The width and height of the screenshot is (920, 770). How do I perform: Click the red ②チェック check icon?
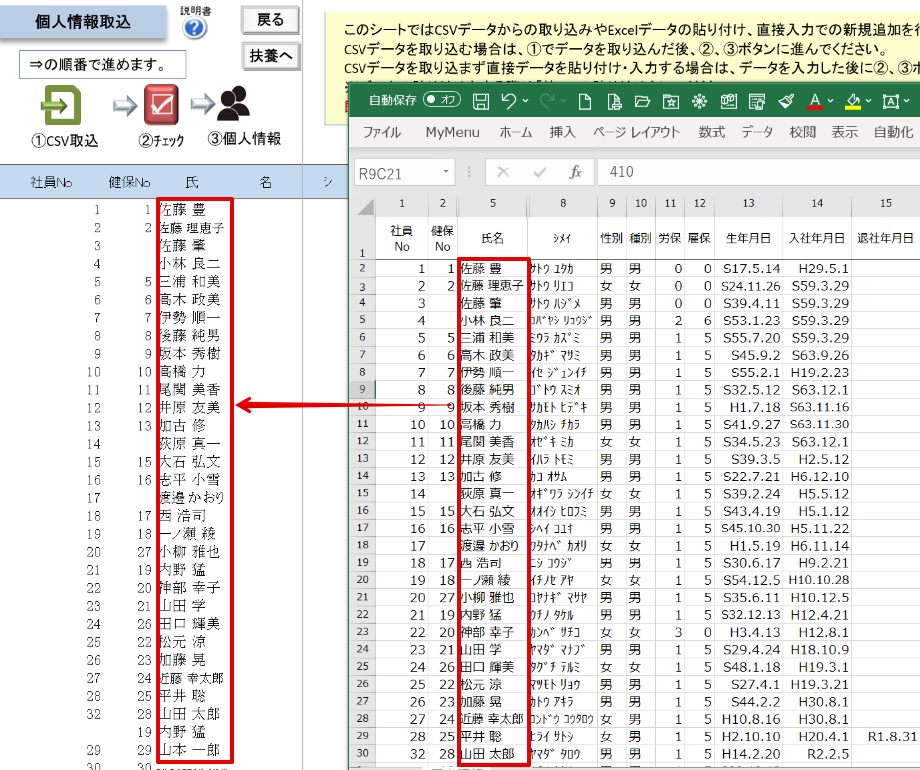point(161,105)
